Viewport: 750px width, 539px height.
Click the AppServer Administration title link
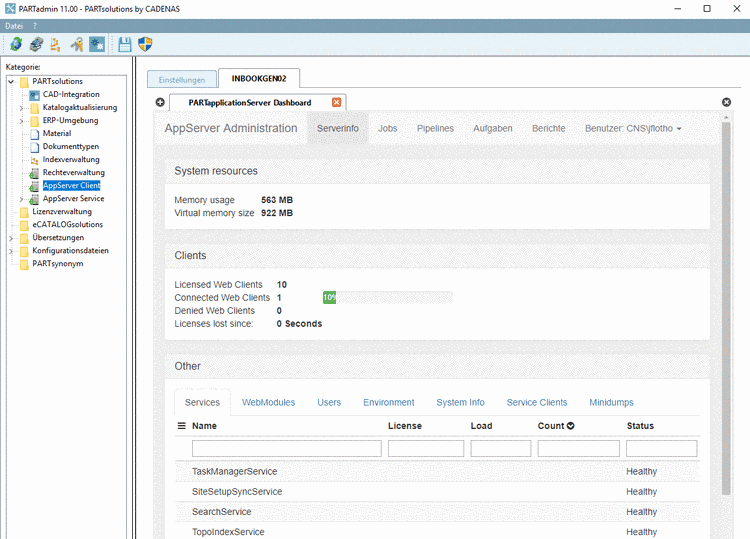[231, 128]
